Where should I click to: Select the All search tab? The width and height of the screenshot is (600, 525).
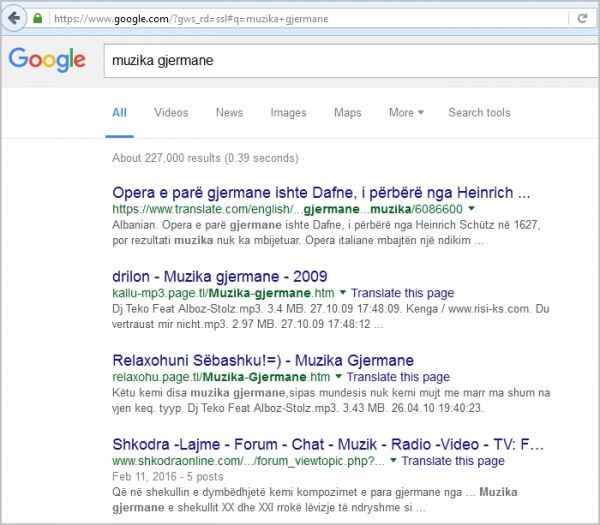pyautogui.click(x=119, y=112)
